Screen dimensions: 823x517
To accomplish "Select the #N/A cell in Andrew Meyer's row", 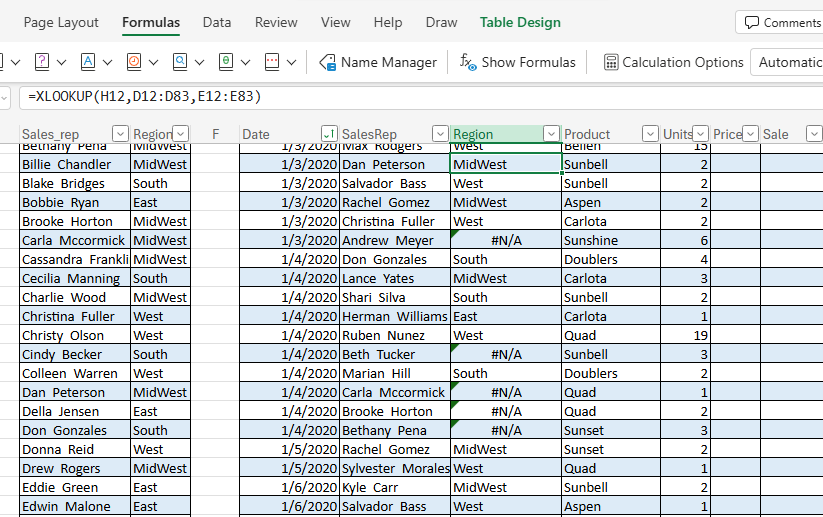I will tap(506, 240).
